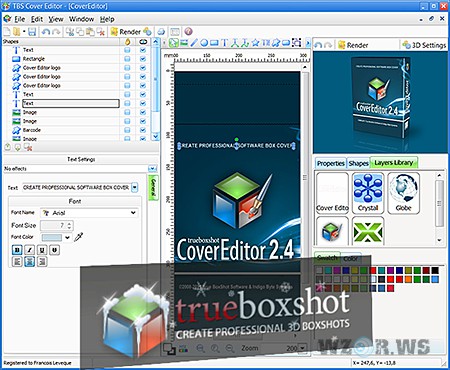The image size is (450, 370).
Task: Pick font color with eyedropper icon
Action: tap(79, 237)
